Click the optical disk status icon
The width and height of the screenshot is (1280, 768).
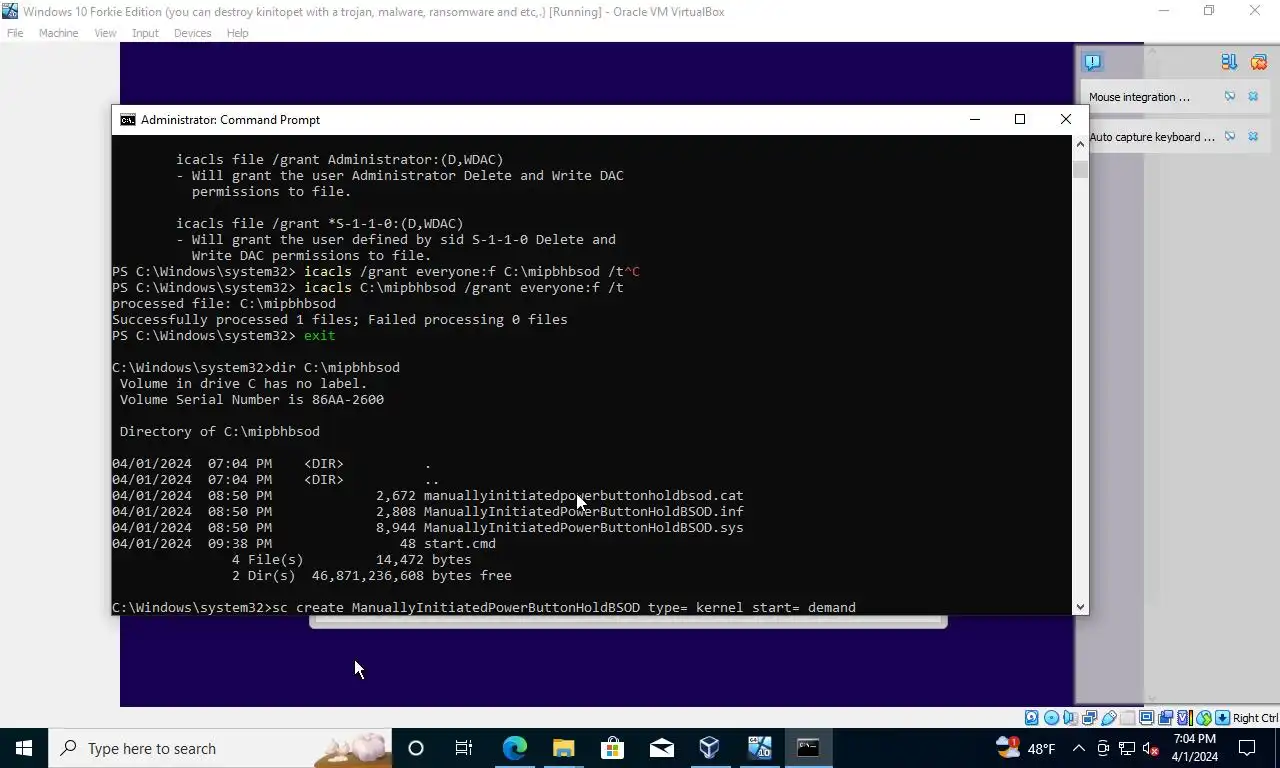pos(1051,718)
